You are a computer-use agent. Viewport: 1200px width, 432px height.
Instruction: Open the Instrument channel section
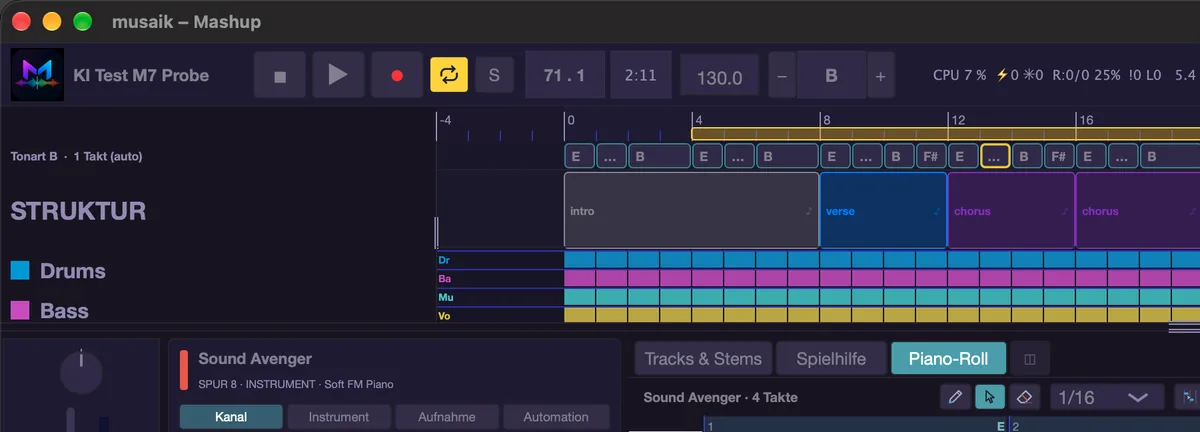coord(338,417)
